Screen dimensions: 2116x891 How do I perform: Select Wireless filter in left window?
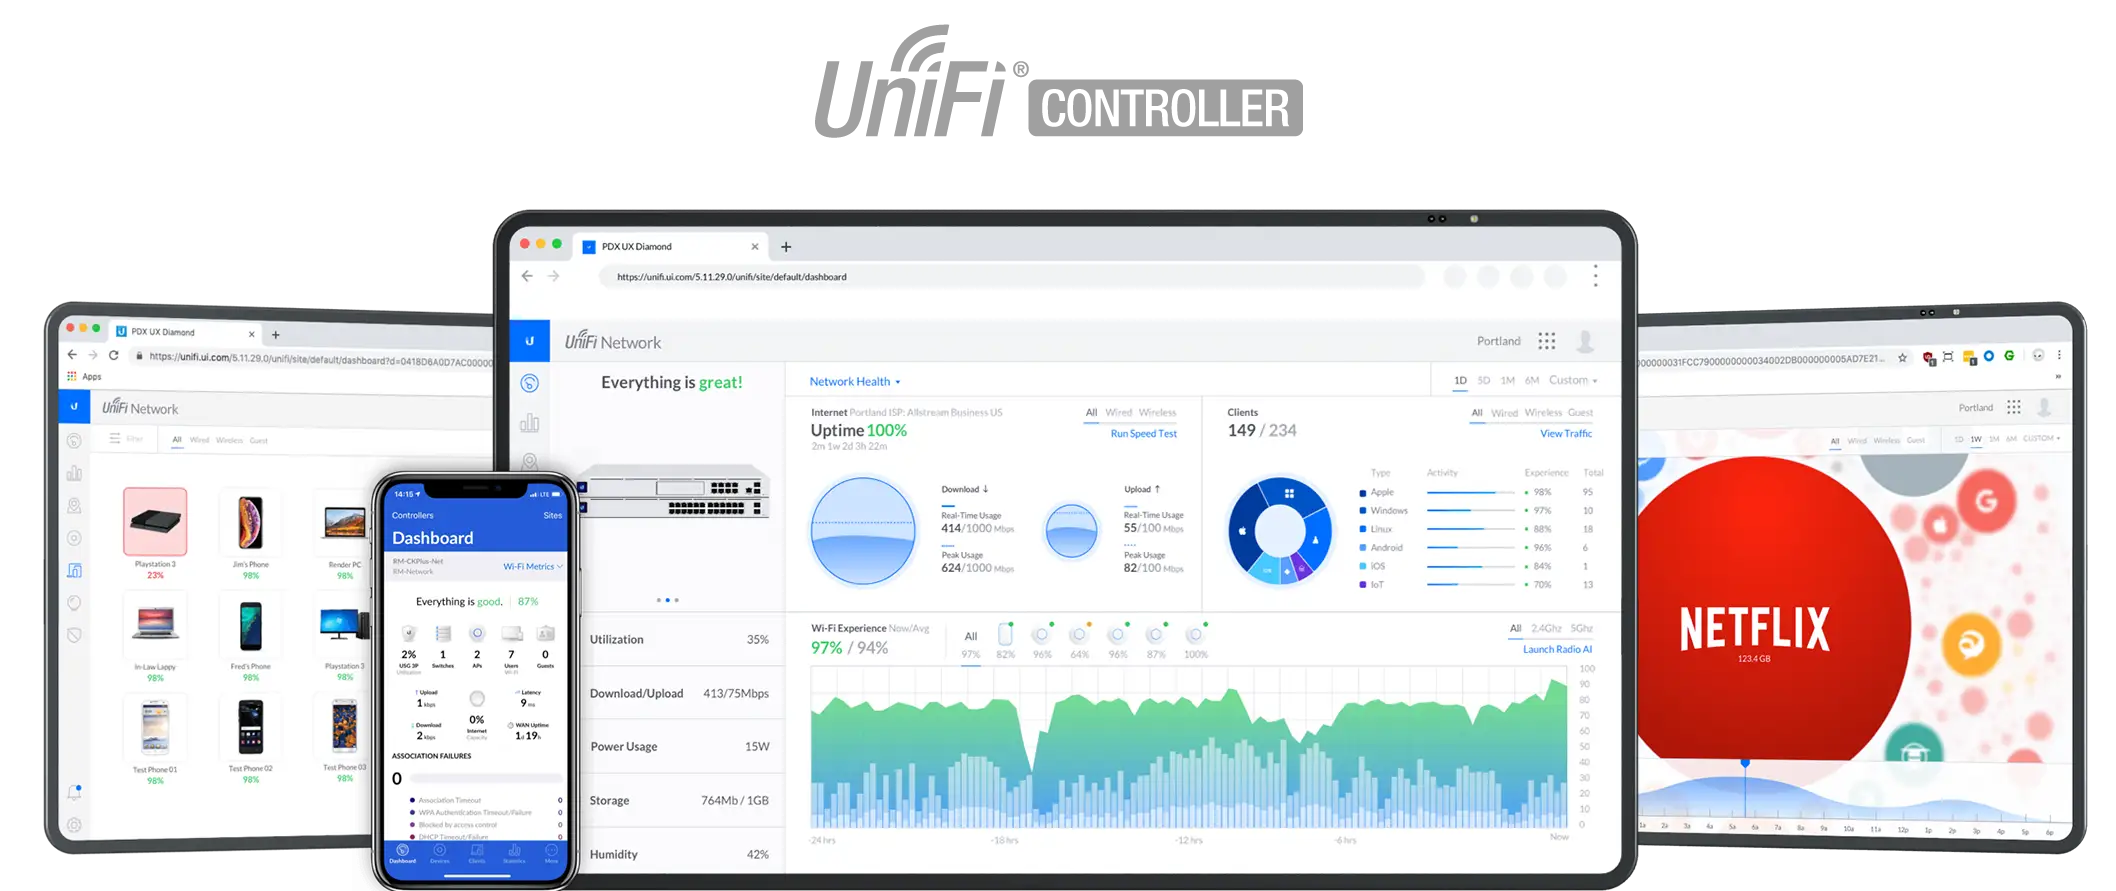click(x=229, y=440)
